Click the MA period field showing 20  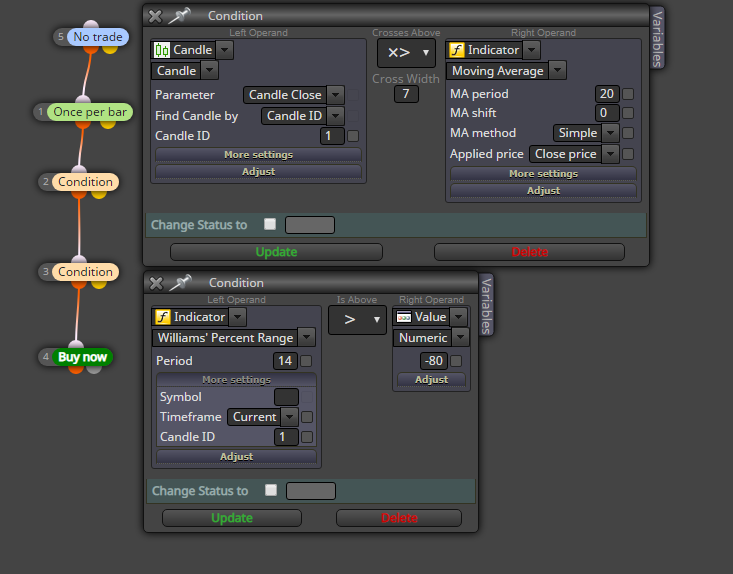[607, 94]
